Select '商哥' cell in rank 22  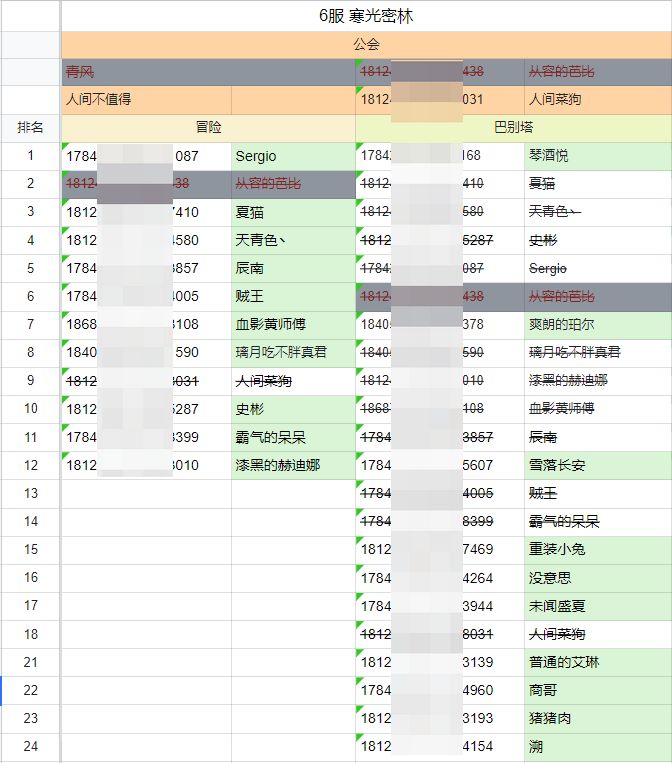pos(598,690)
